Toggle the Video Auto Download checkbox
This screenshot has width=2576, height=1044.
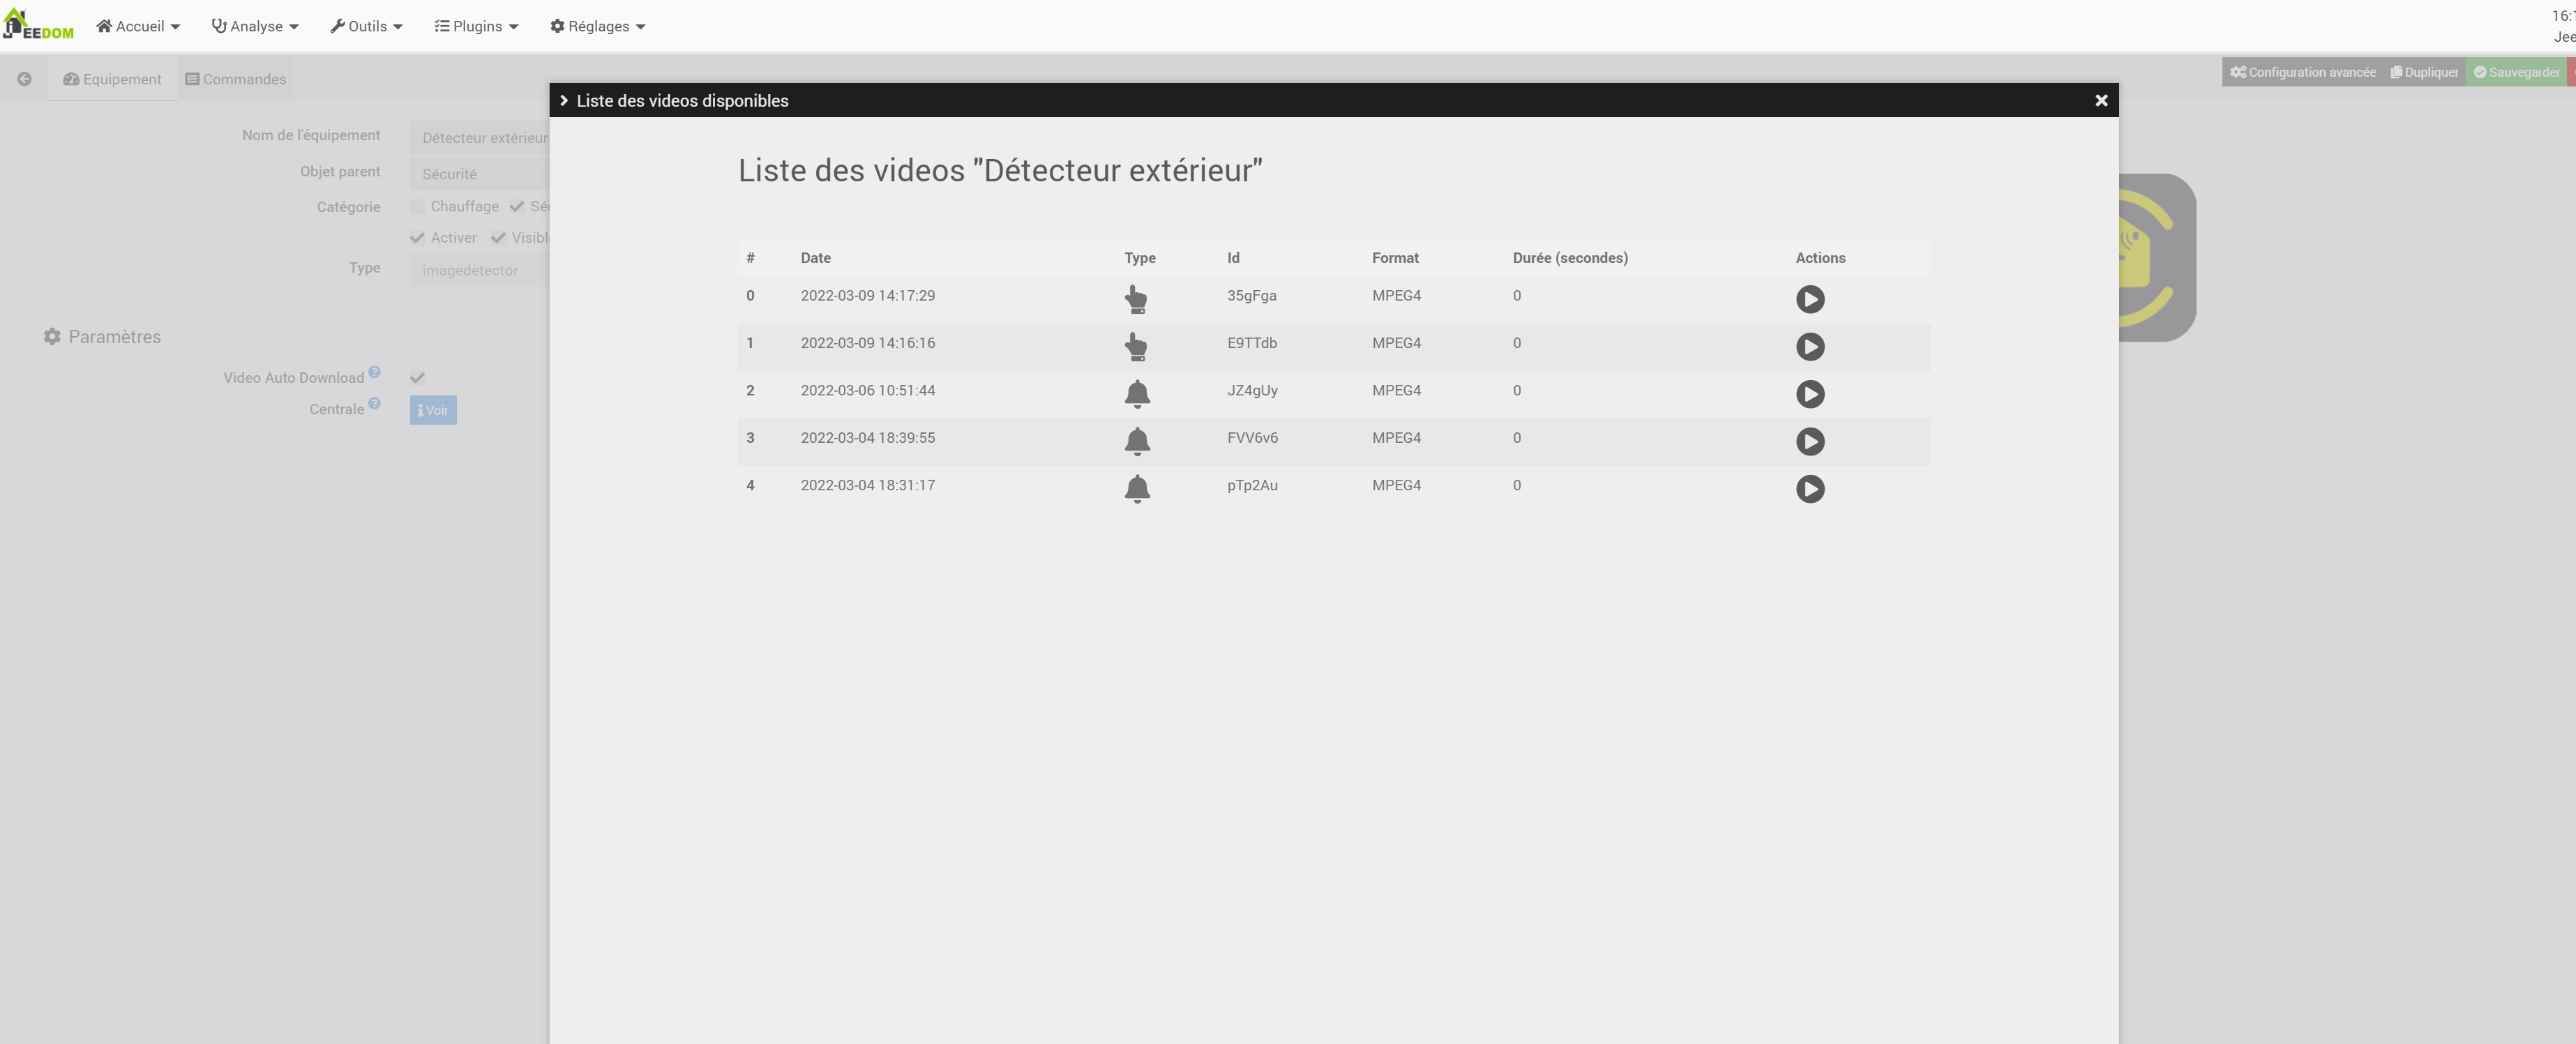click(417, 377)
